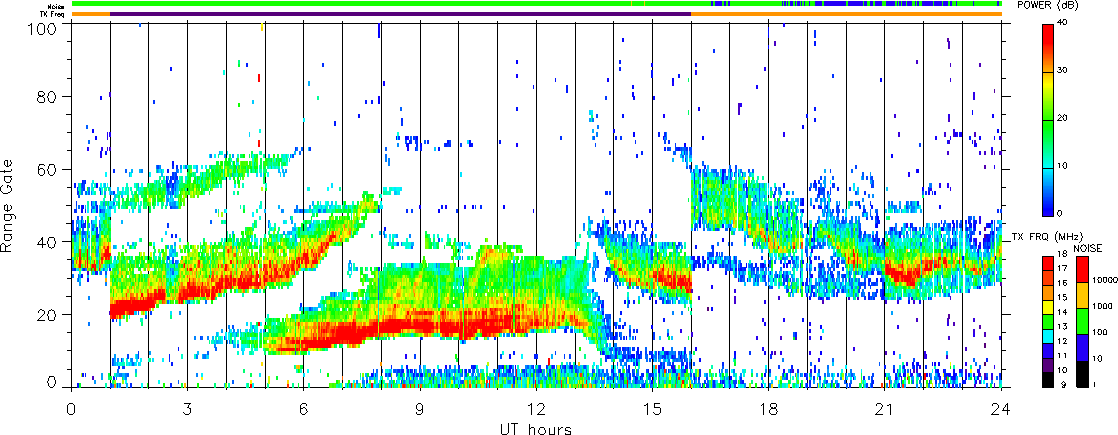Click TX FRQ legend value "18"
This screenshot has width=1118, height=435.
pos(1062,254)
